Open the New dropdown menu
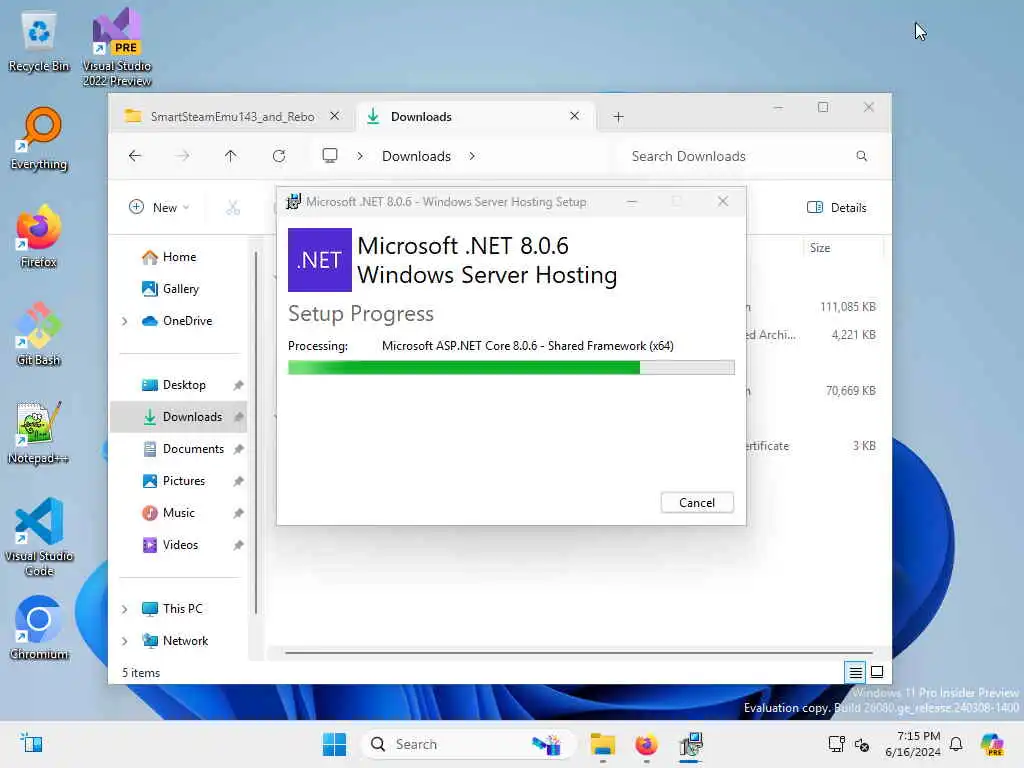 click(x=159, y=208)
